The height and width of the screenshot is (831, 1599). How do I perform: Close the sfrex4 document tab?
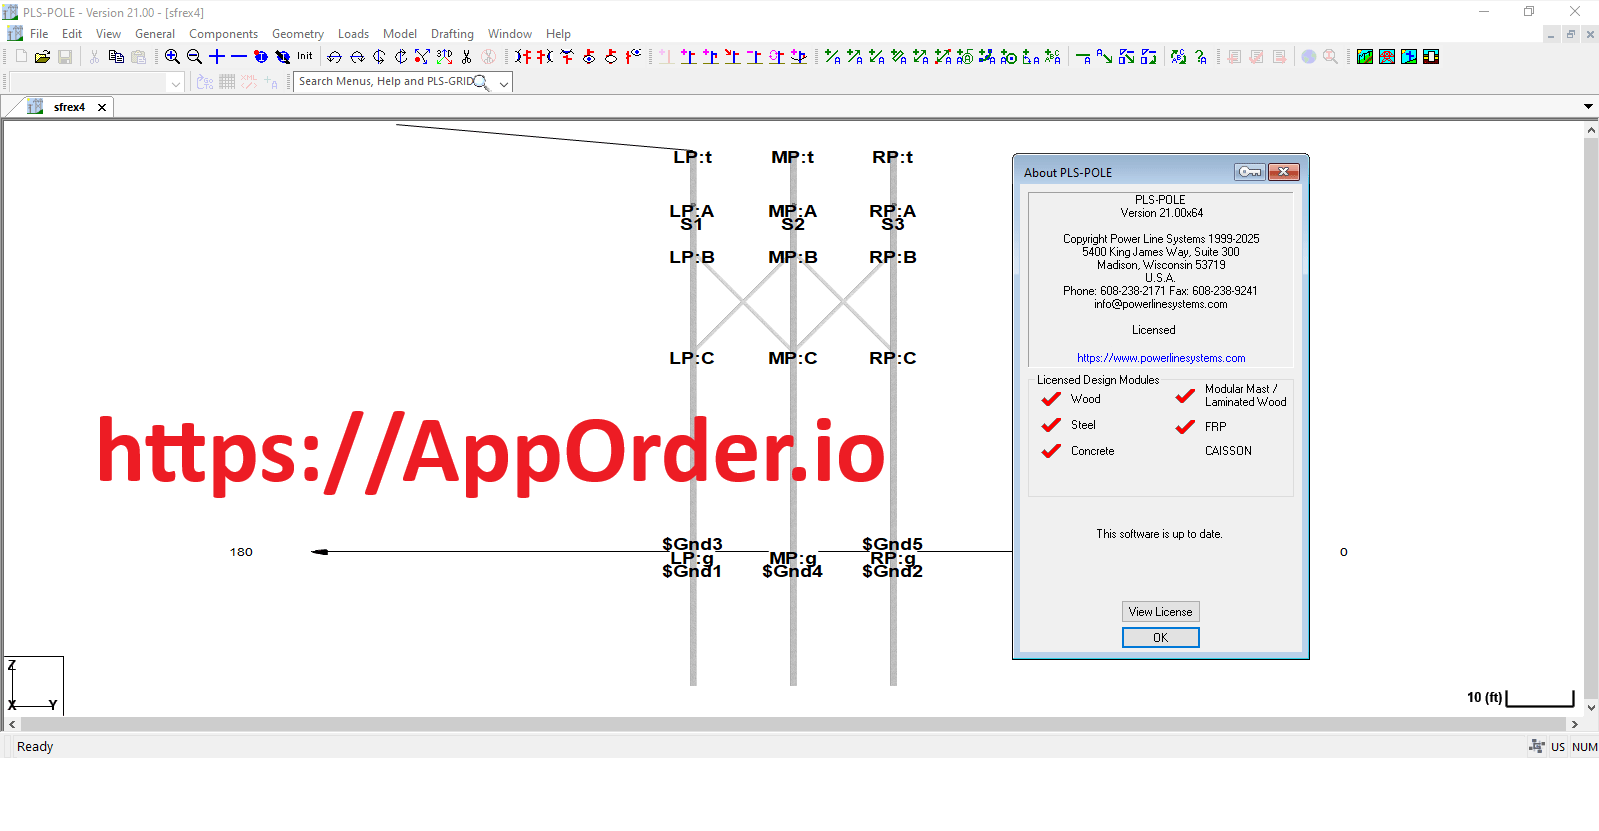click(102, 107)
